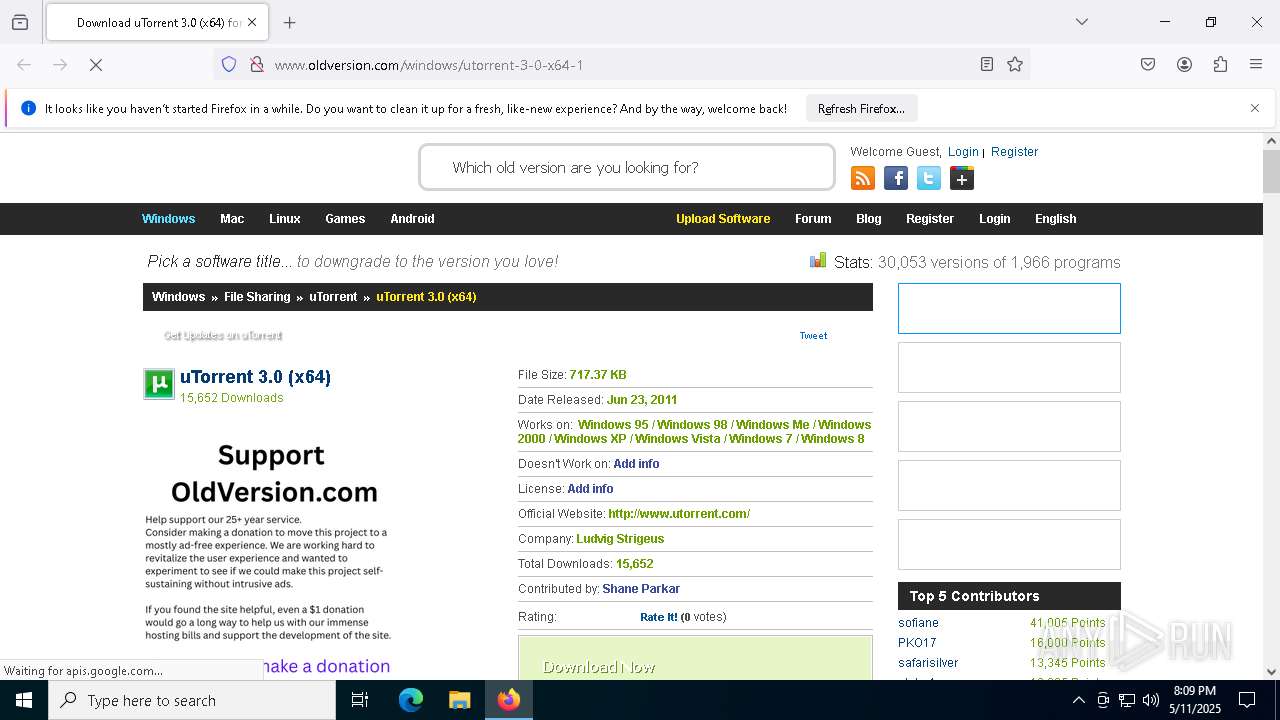The width and height of the screenshot is (1280, 720).
Task: Stop the page from loading
Action: pos(96,65)
